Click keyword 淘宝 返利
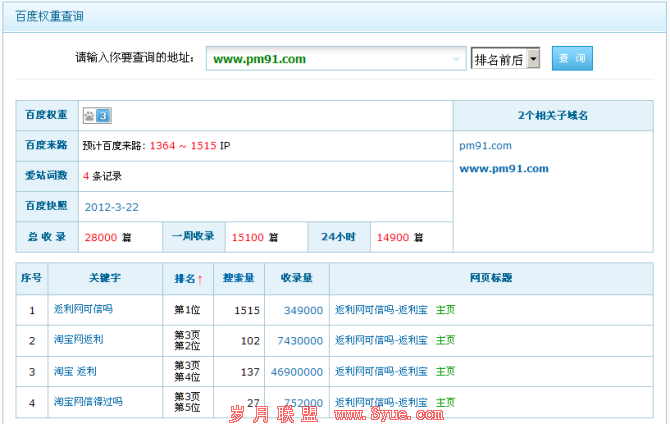 pos(75,371)
